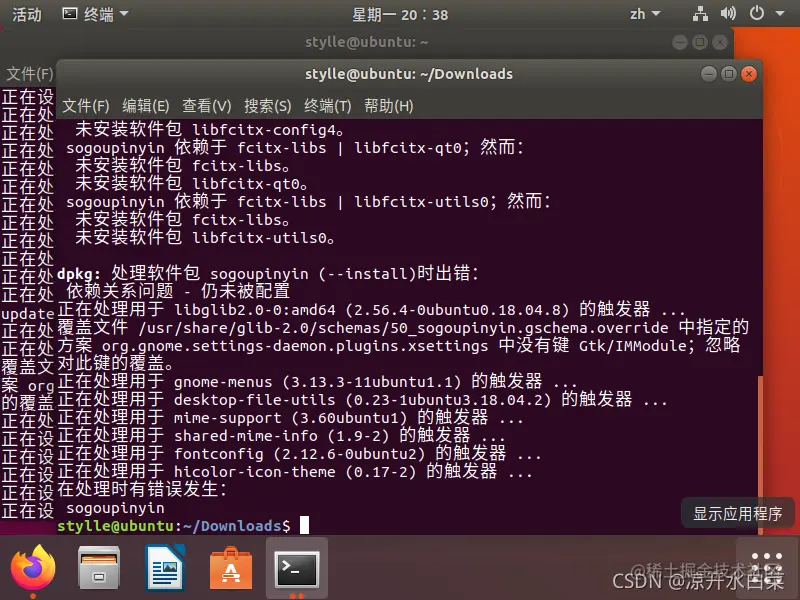Click text 未安装软件包 libfcitx-config4。
Image resolution: width=800 pixels, height=600 pixels.
click(x=209, y=130)
